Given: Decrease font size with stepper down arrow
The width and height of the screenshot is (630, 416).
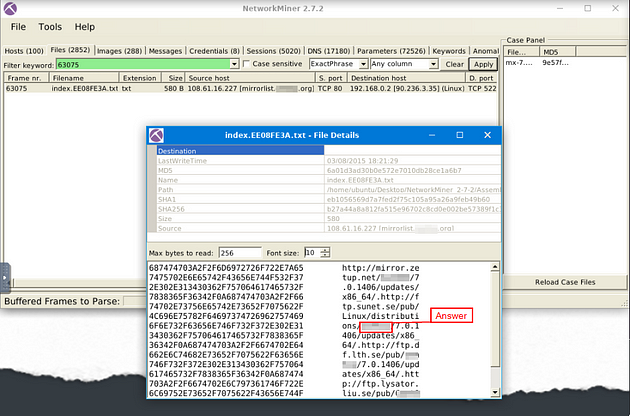Looking at the screenshot, I should [x=325, y=255].
